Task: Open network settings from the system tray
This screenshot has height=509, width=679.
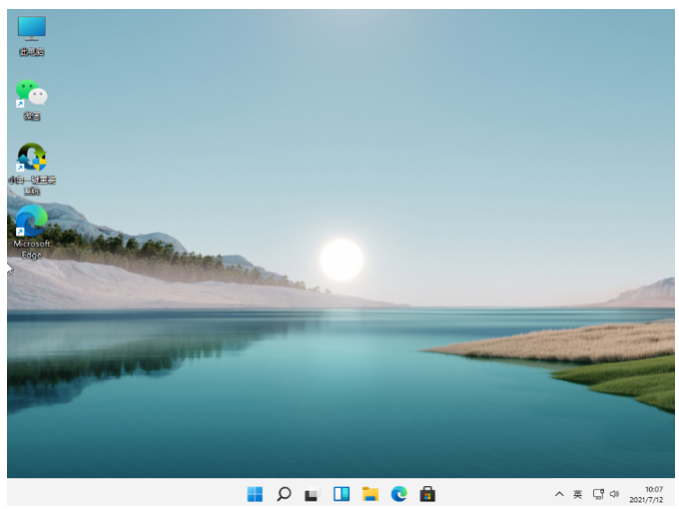Action: point(598,494)
